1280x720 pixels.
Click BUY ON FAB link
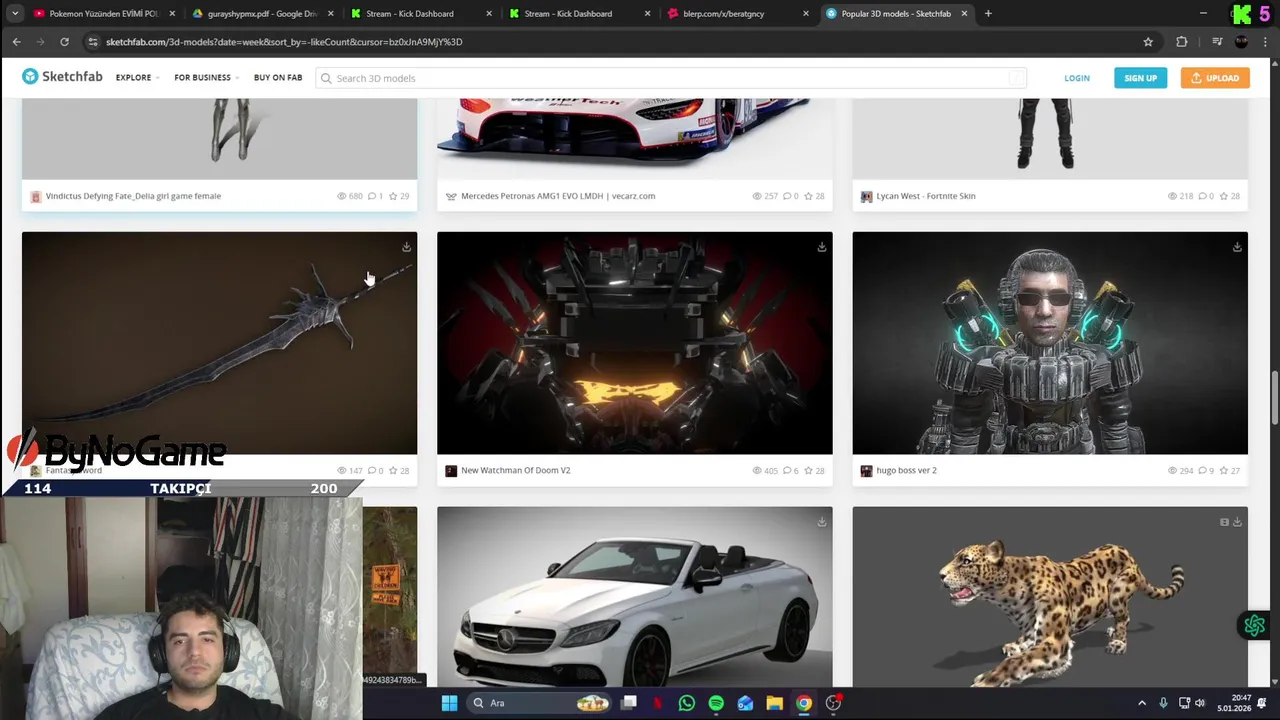pos(278,78)
